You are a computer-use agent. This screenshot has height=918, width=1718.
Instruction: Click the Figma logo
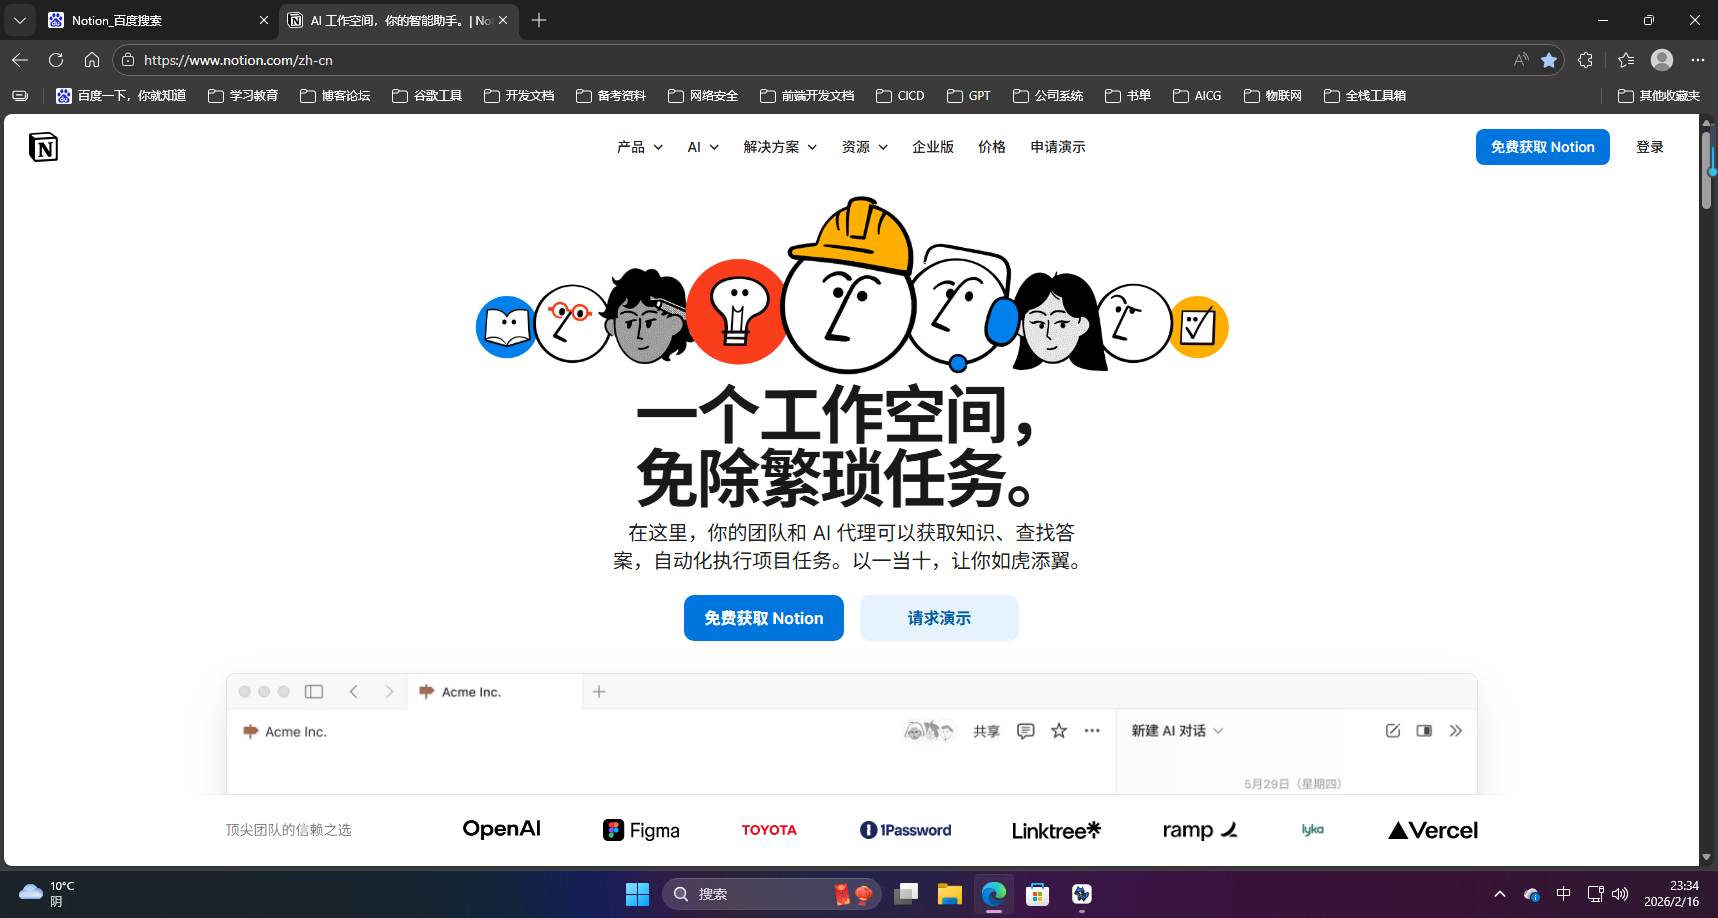pyautogui.click(x=641, y=830)
